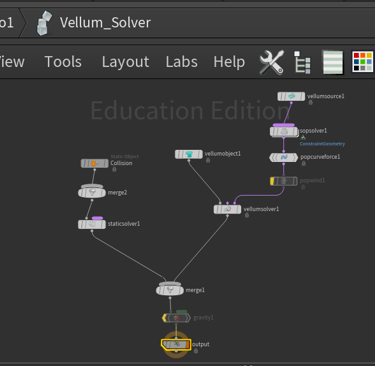Click the ConstraintGeometry label under sopsolver1
375x366 pixels.
(322, 144)
